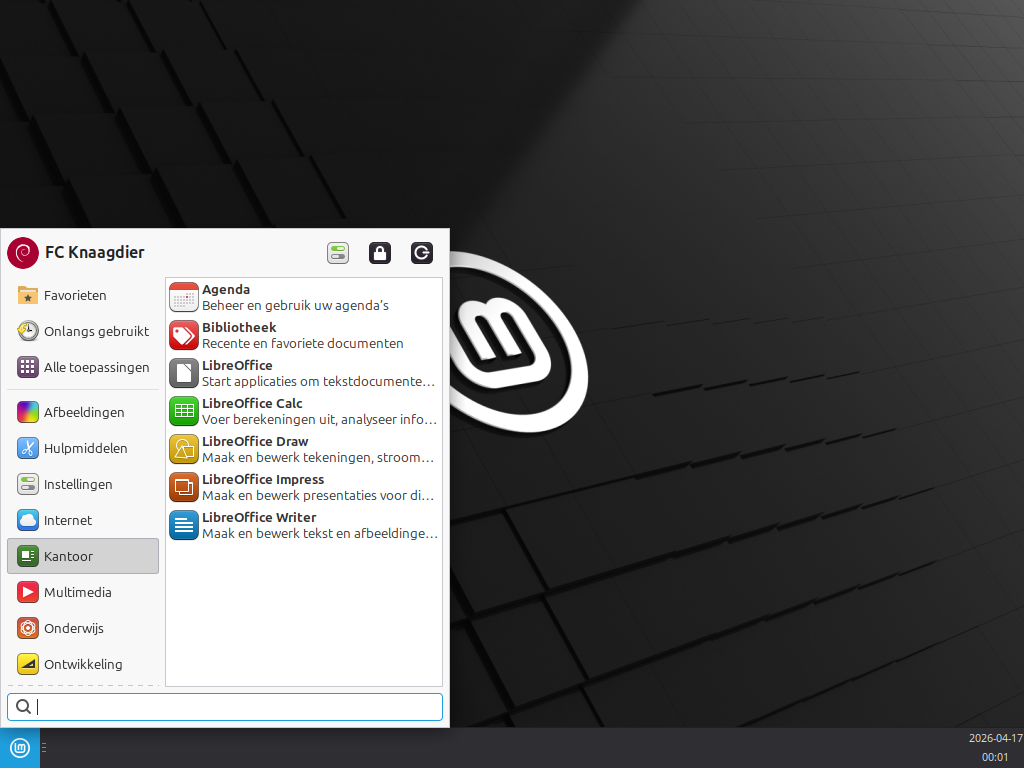
Task: Click the Kantoor green office icon
Action: coord(27,556)
